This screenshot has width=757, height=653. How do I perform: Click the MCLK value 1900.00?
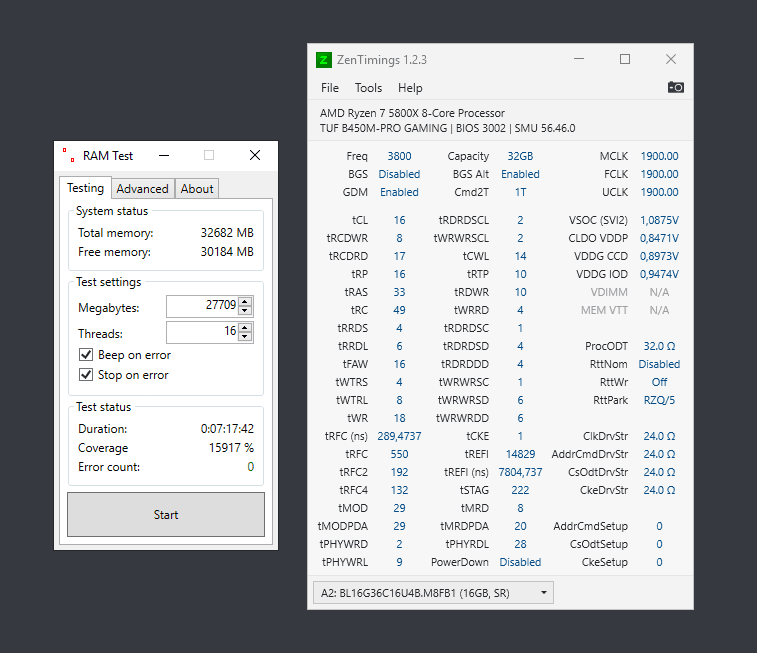(x=659, y=156)
